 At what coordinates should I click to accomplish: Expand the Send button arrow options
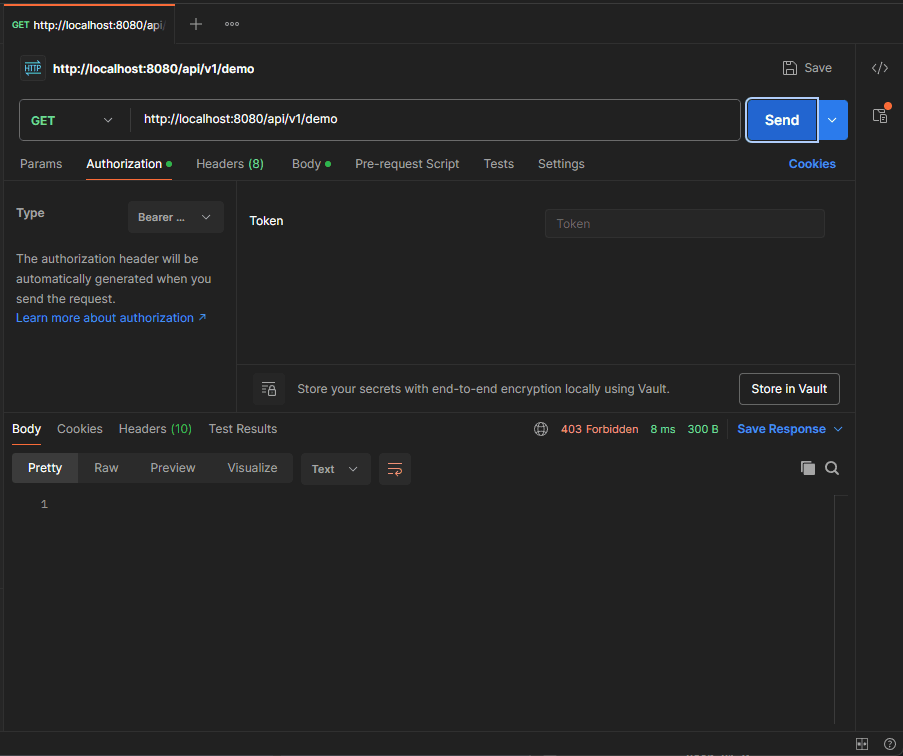click(832, 120)
